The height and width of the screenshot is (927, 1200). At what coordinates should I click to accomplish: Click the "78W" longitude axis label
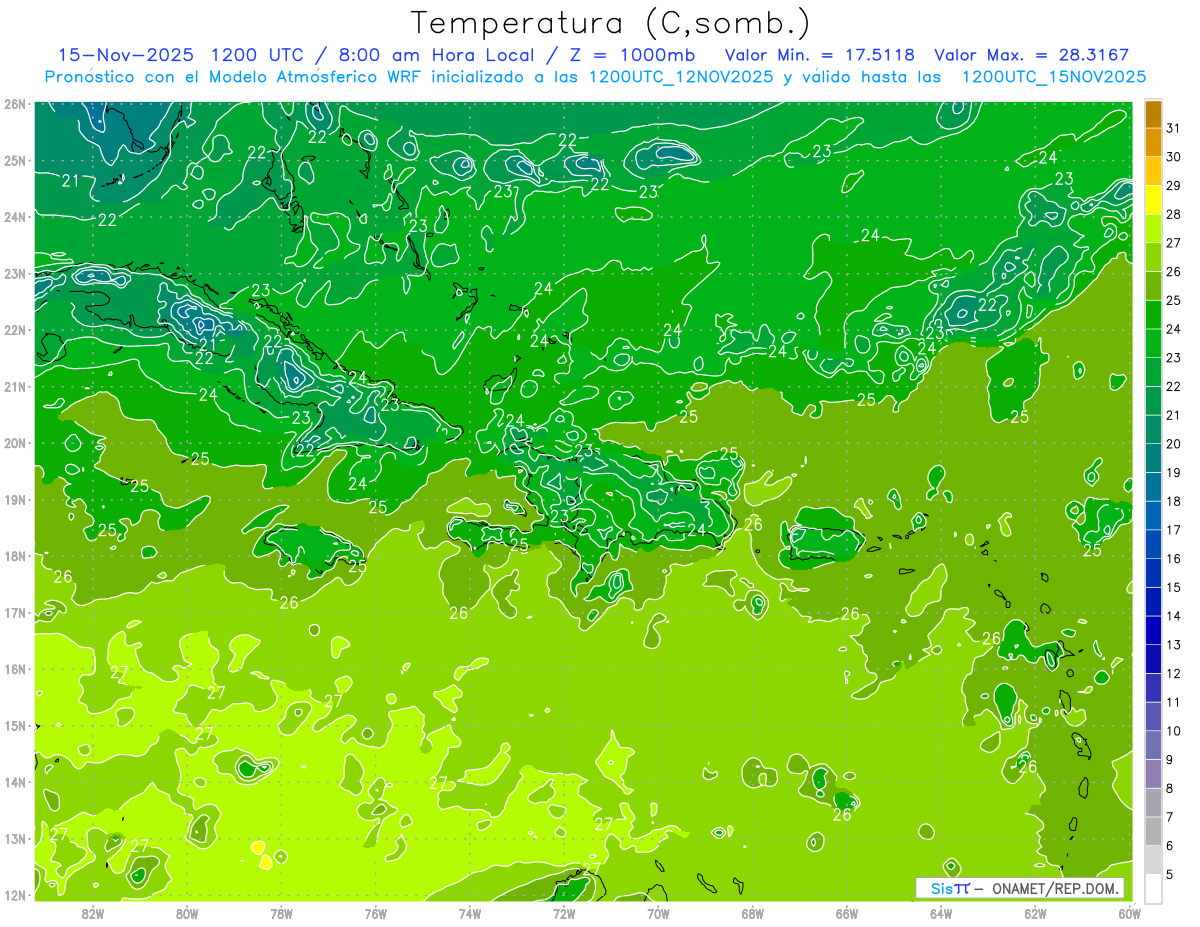pos(281,913)
